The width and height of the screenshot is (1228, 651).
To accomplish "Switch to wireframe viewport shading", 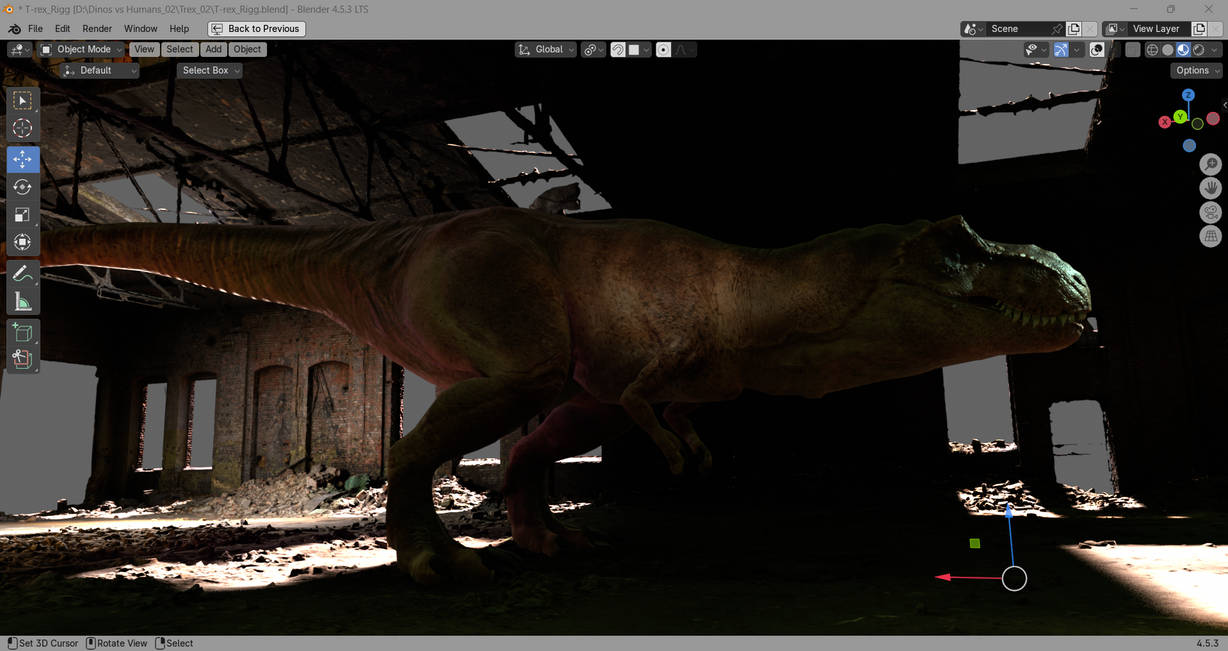I will pyautogui.click(x=1152, y=49).
